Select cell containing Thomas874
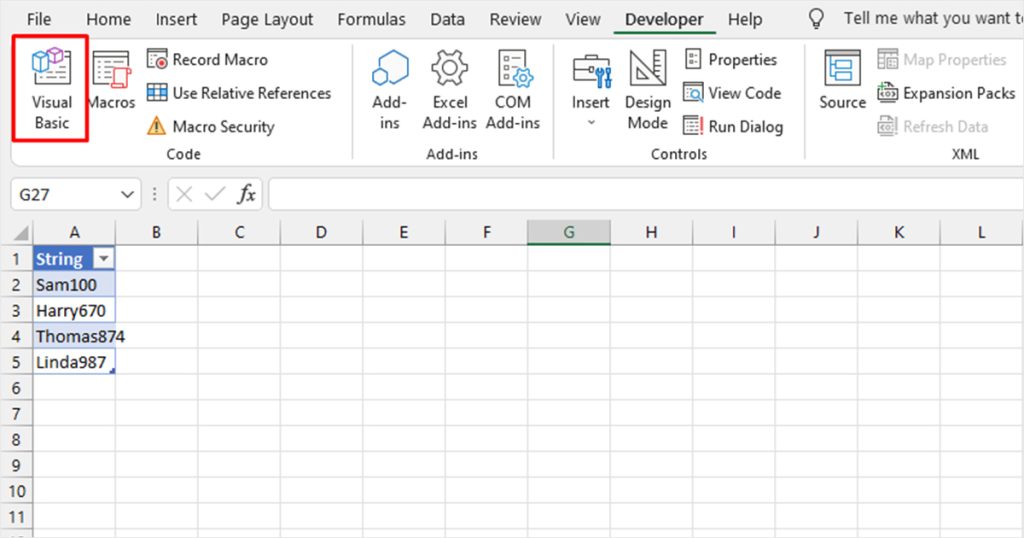The image size is (1024, 538). (x=74, y=336)
